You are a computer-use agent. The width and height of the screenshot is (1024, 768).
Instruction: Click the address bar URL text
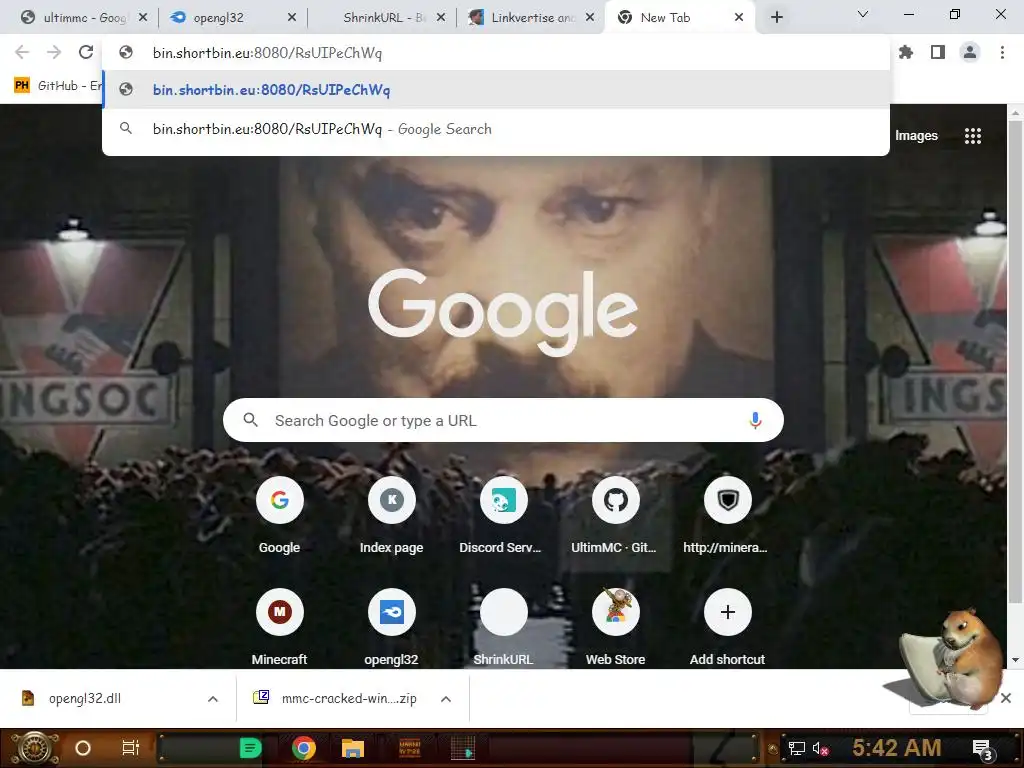click(x=267, y=53)
